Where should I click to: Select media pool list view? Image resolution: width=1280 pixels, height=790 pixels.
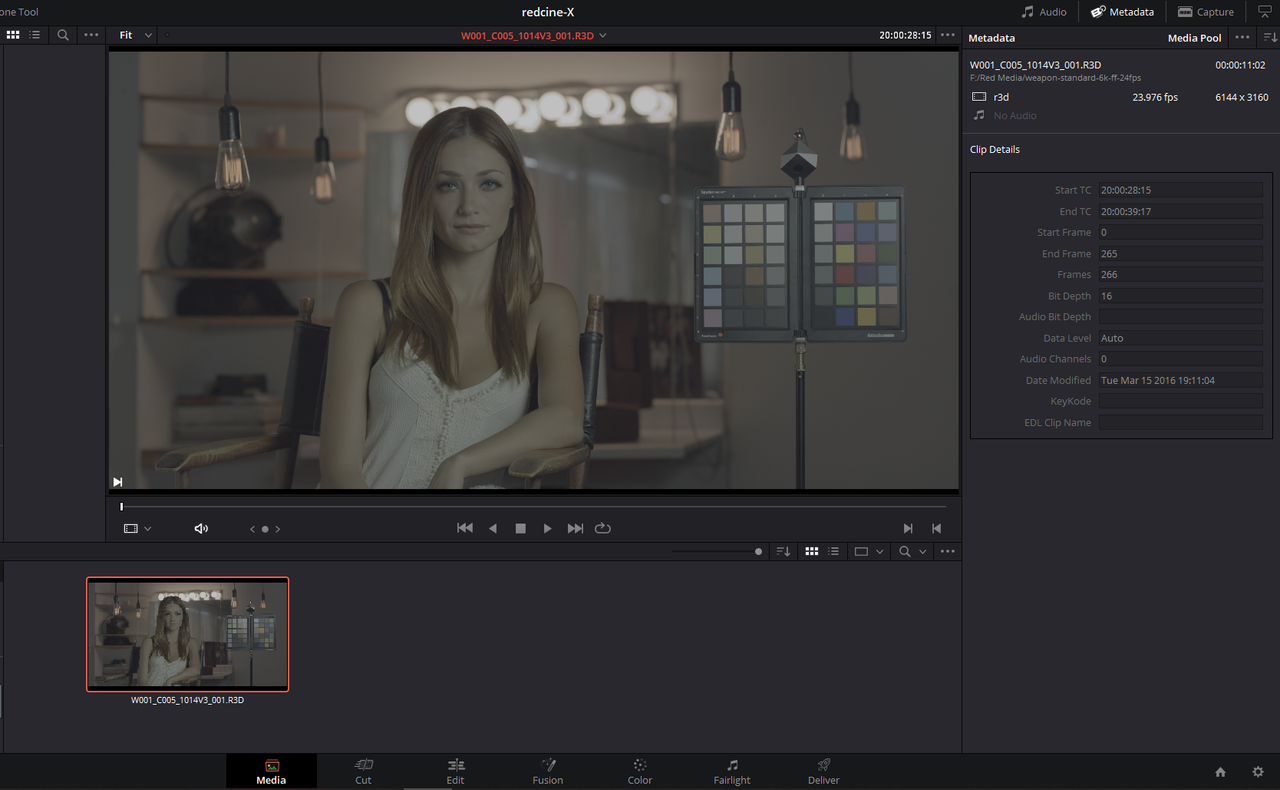click(833, 551)
